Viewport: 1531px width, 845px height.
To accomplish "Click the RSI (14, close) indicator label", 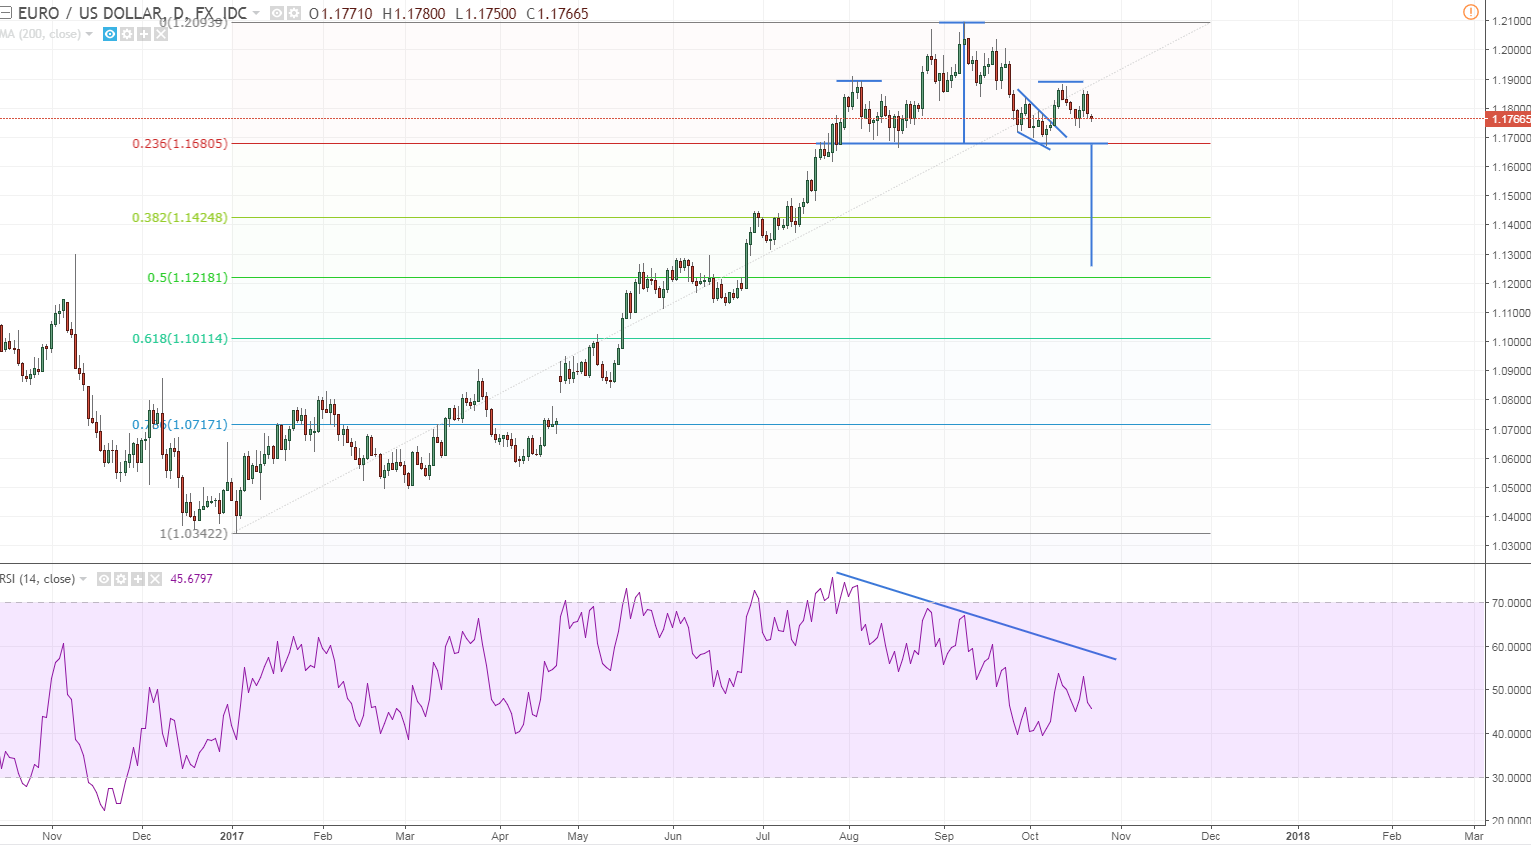I will (37, 579).
